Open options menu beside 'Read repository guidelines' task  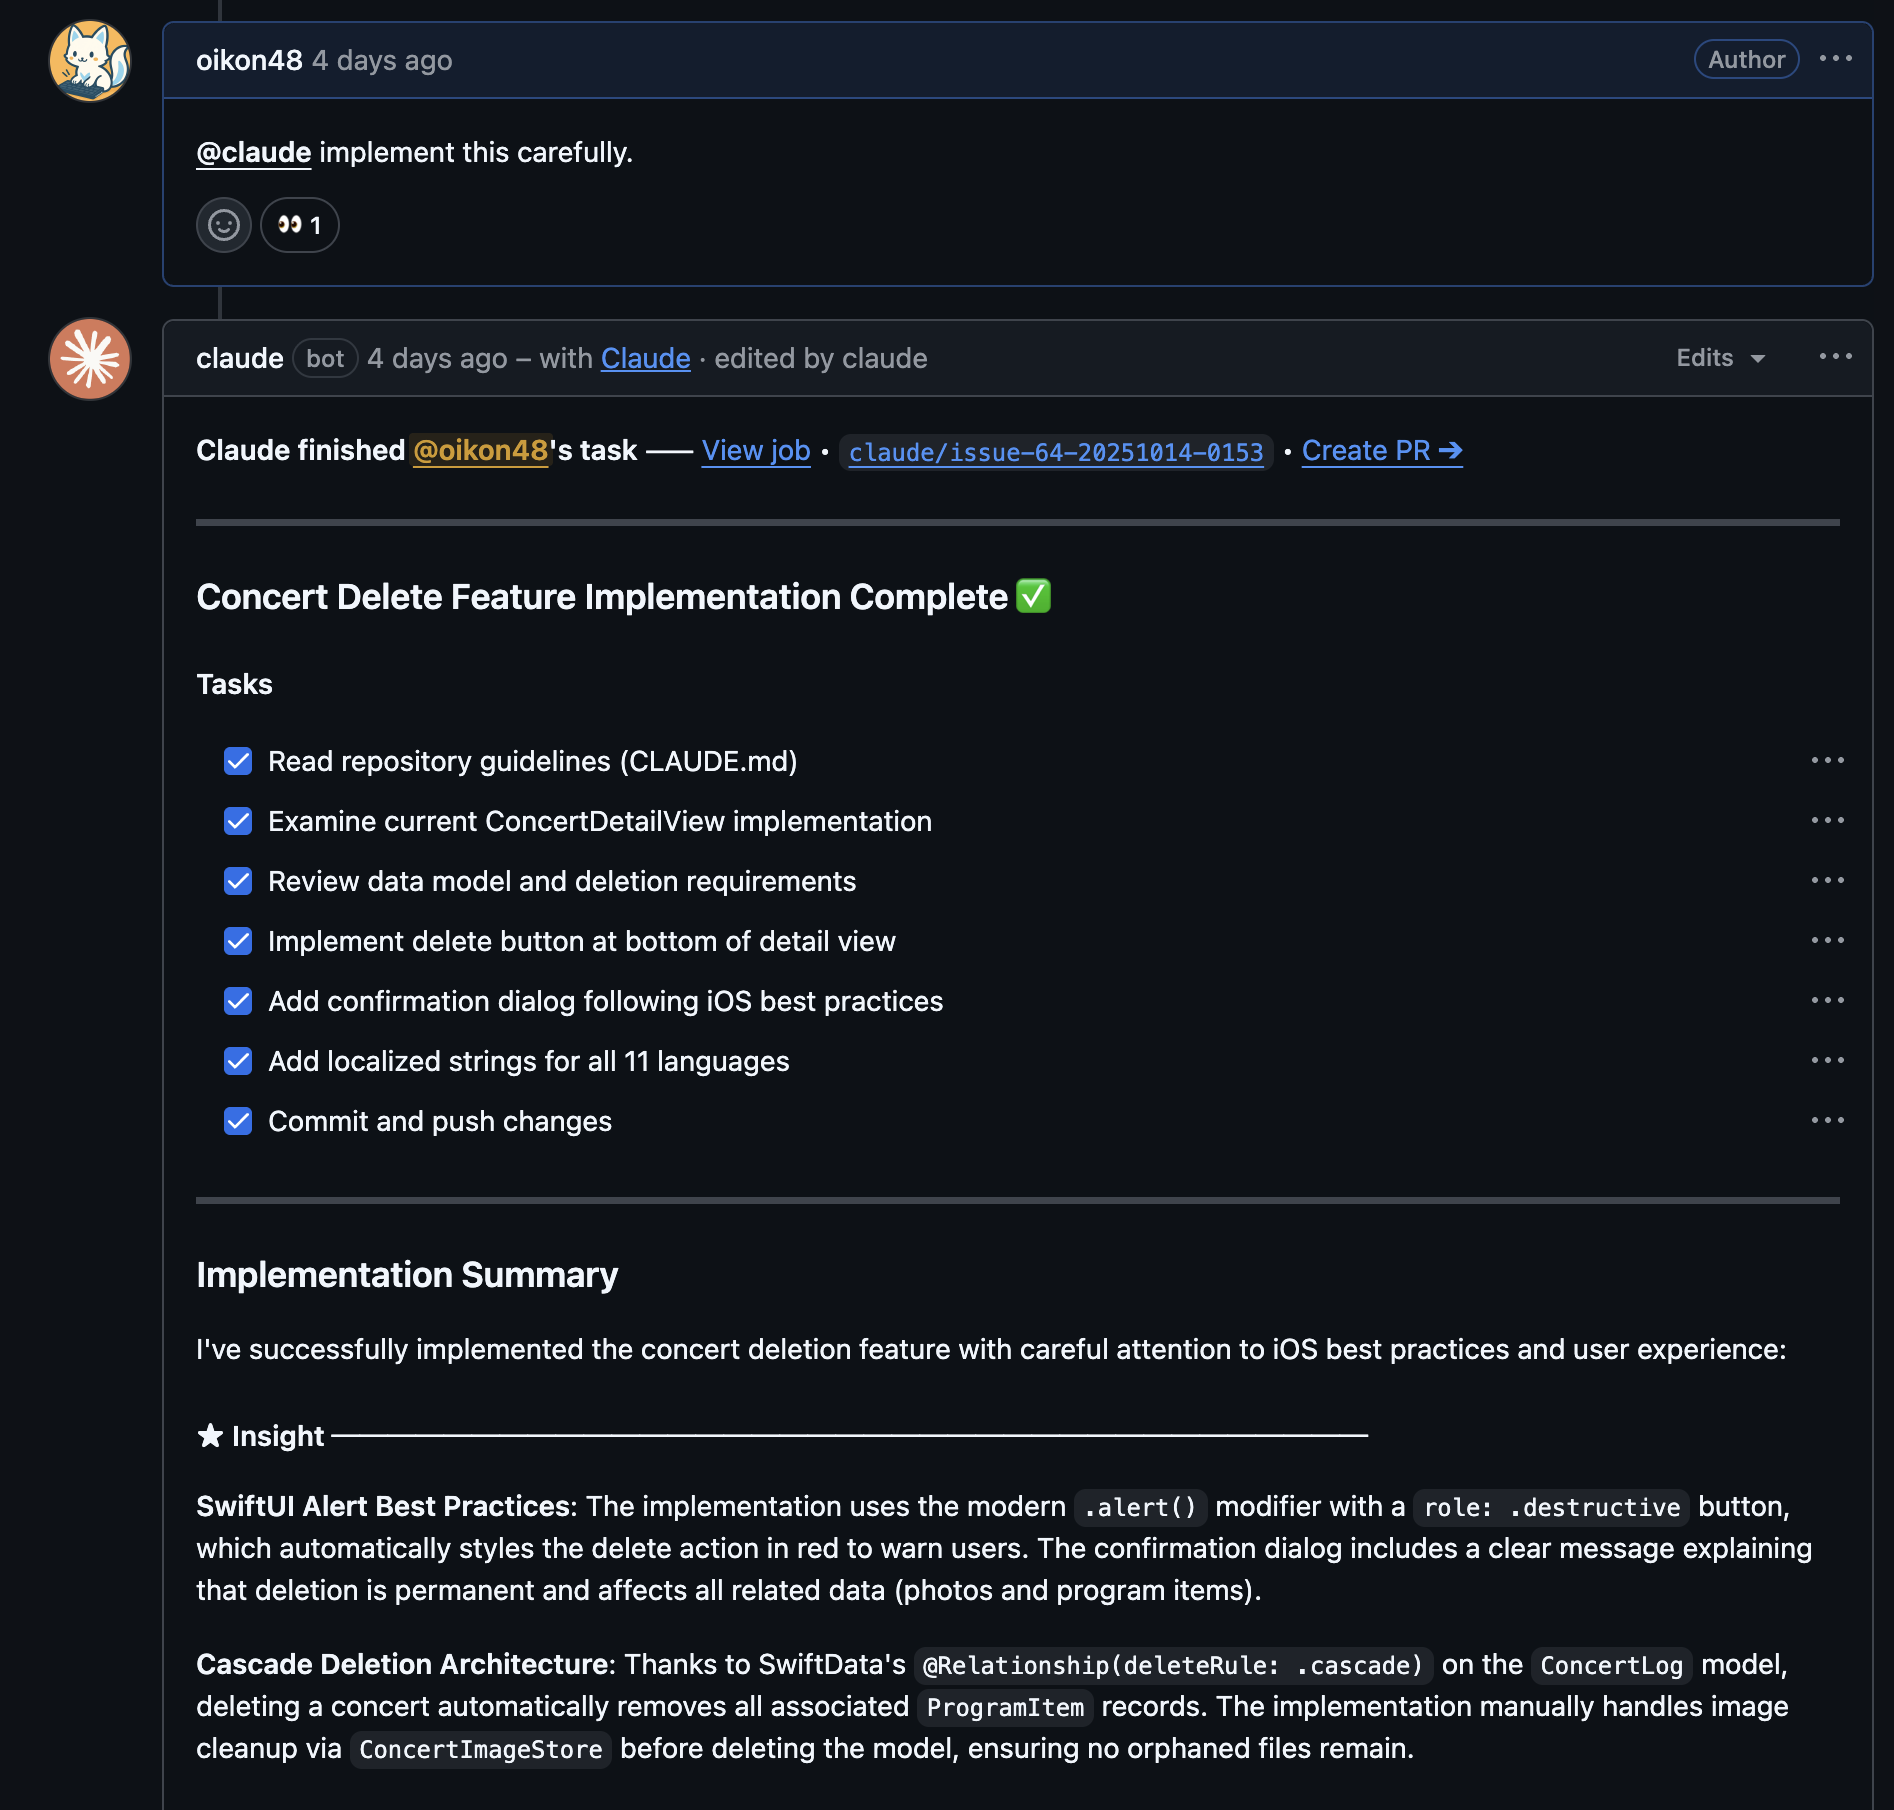(x=1829, y=761)
